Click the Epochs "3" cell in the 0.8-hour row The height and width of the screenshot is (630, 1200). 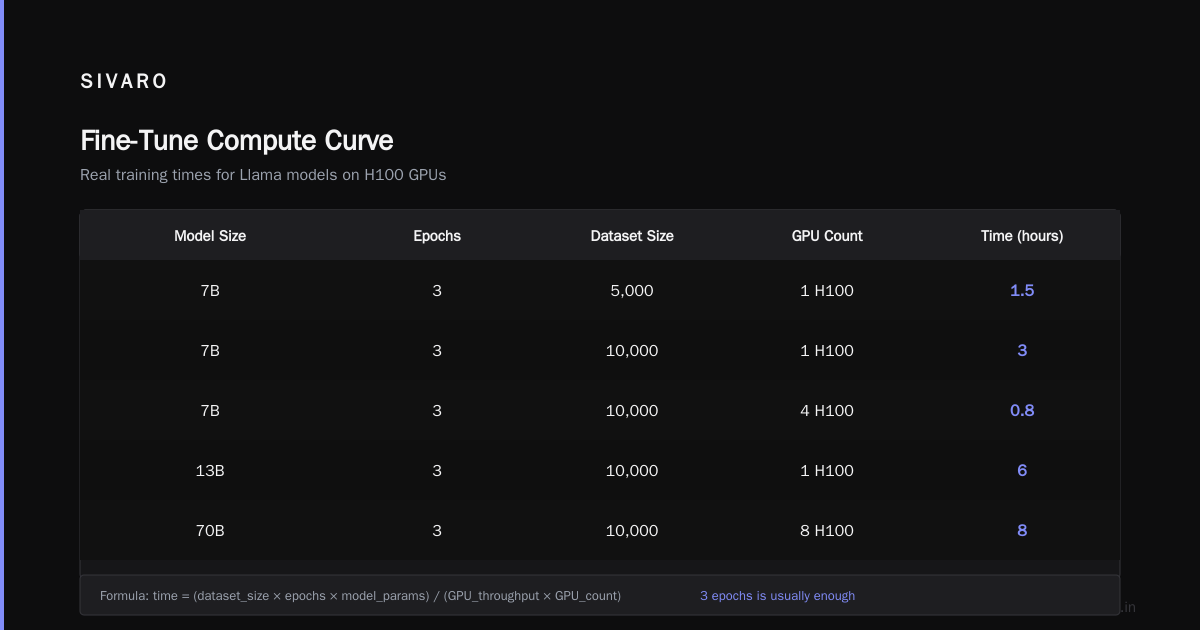coord(437,411)
